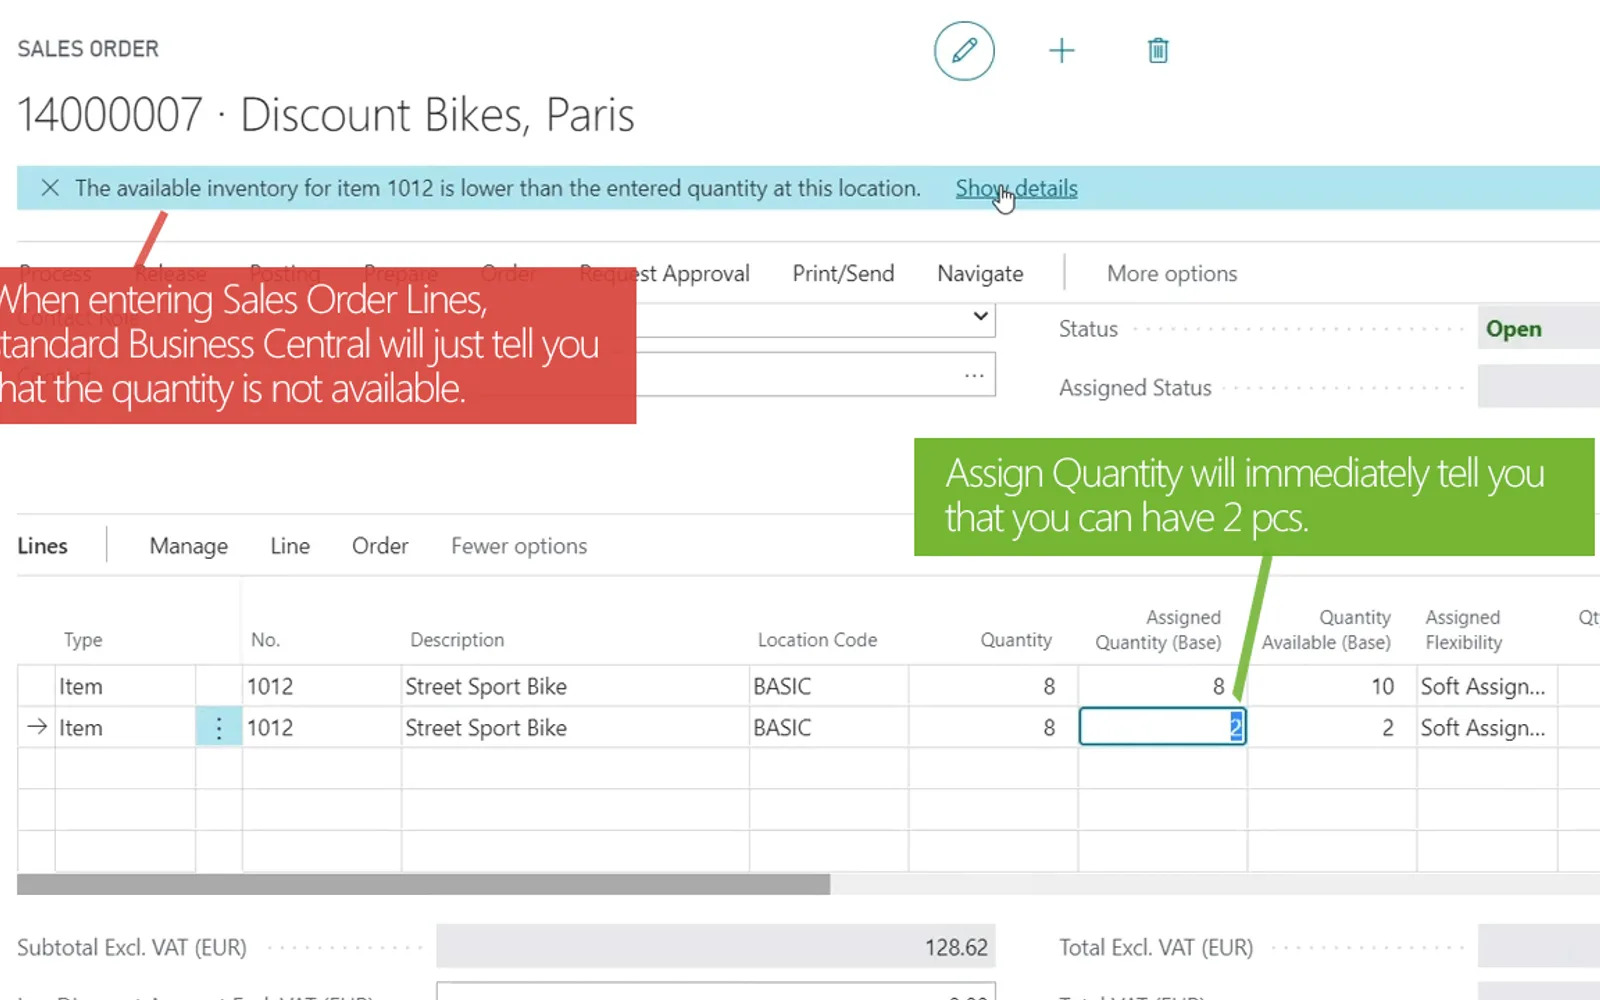Open the Manage menu in Lines
The image size is (1600, 1000).
click(x=189, y=546)
